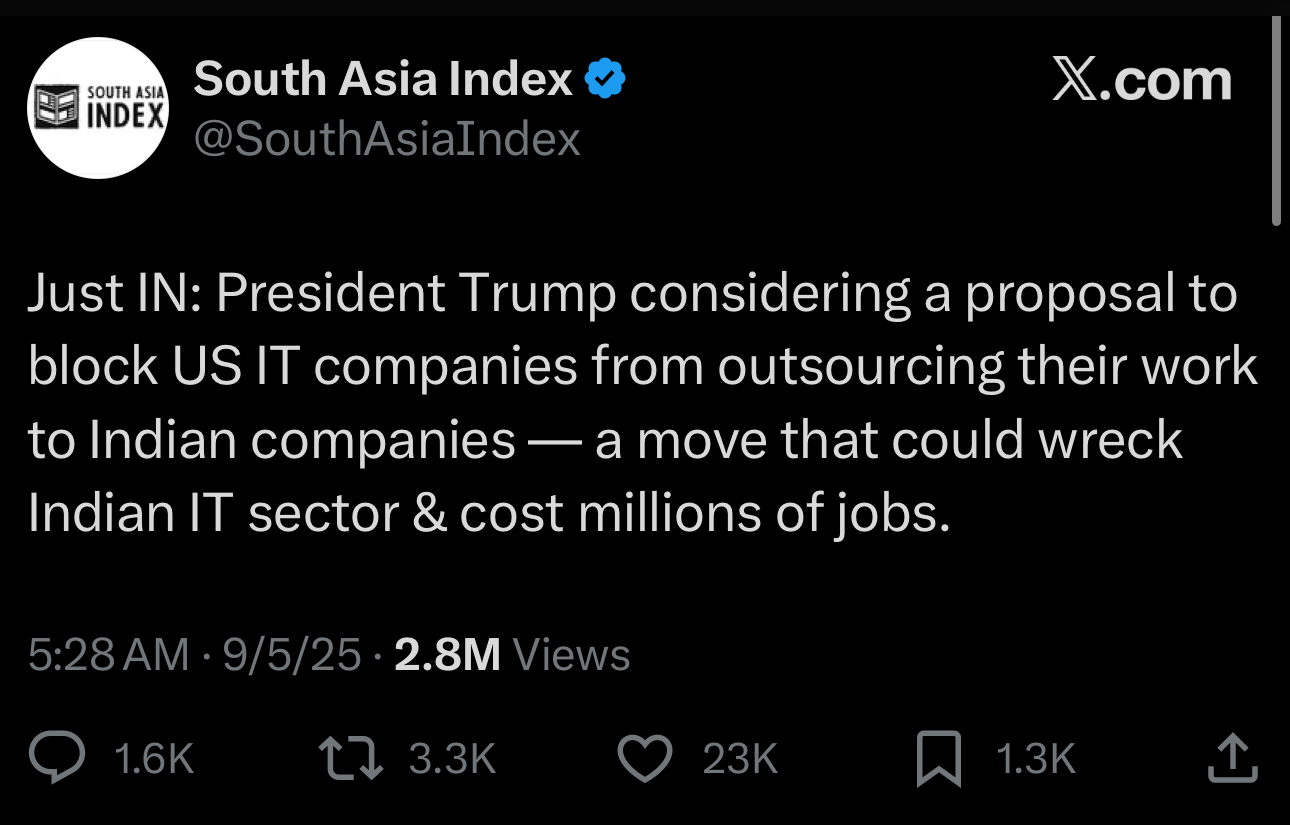
Task: Click the blue verified checkmark badge
Action: pyautogui.click(x=605, y=79)
